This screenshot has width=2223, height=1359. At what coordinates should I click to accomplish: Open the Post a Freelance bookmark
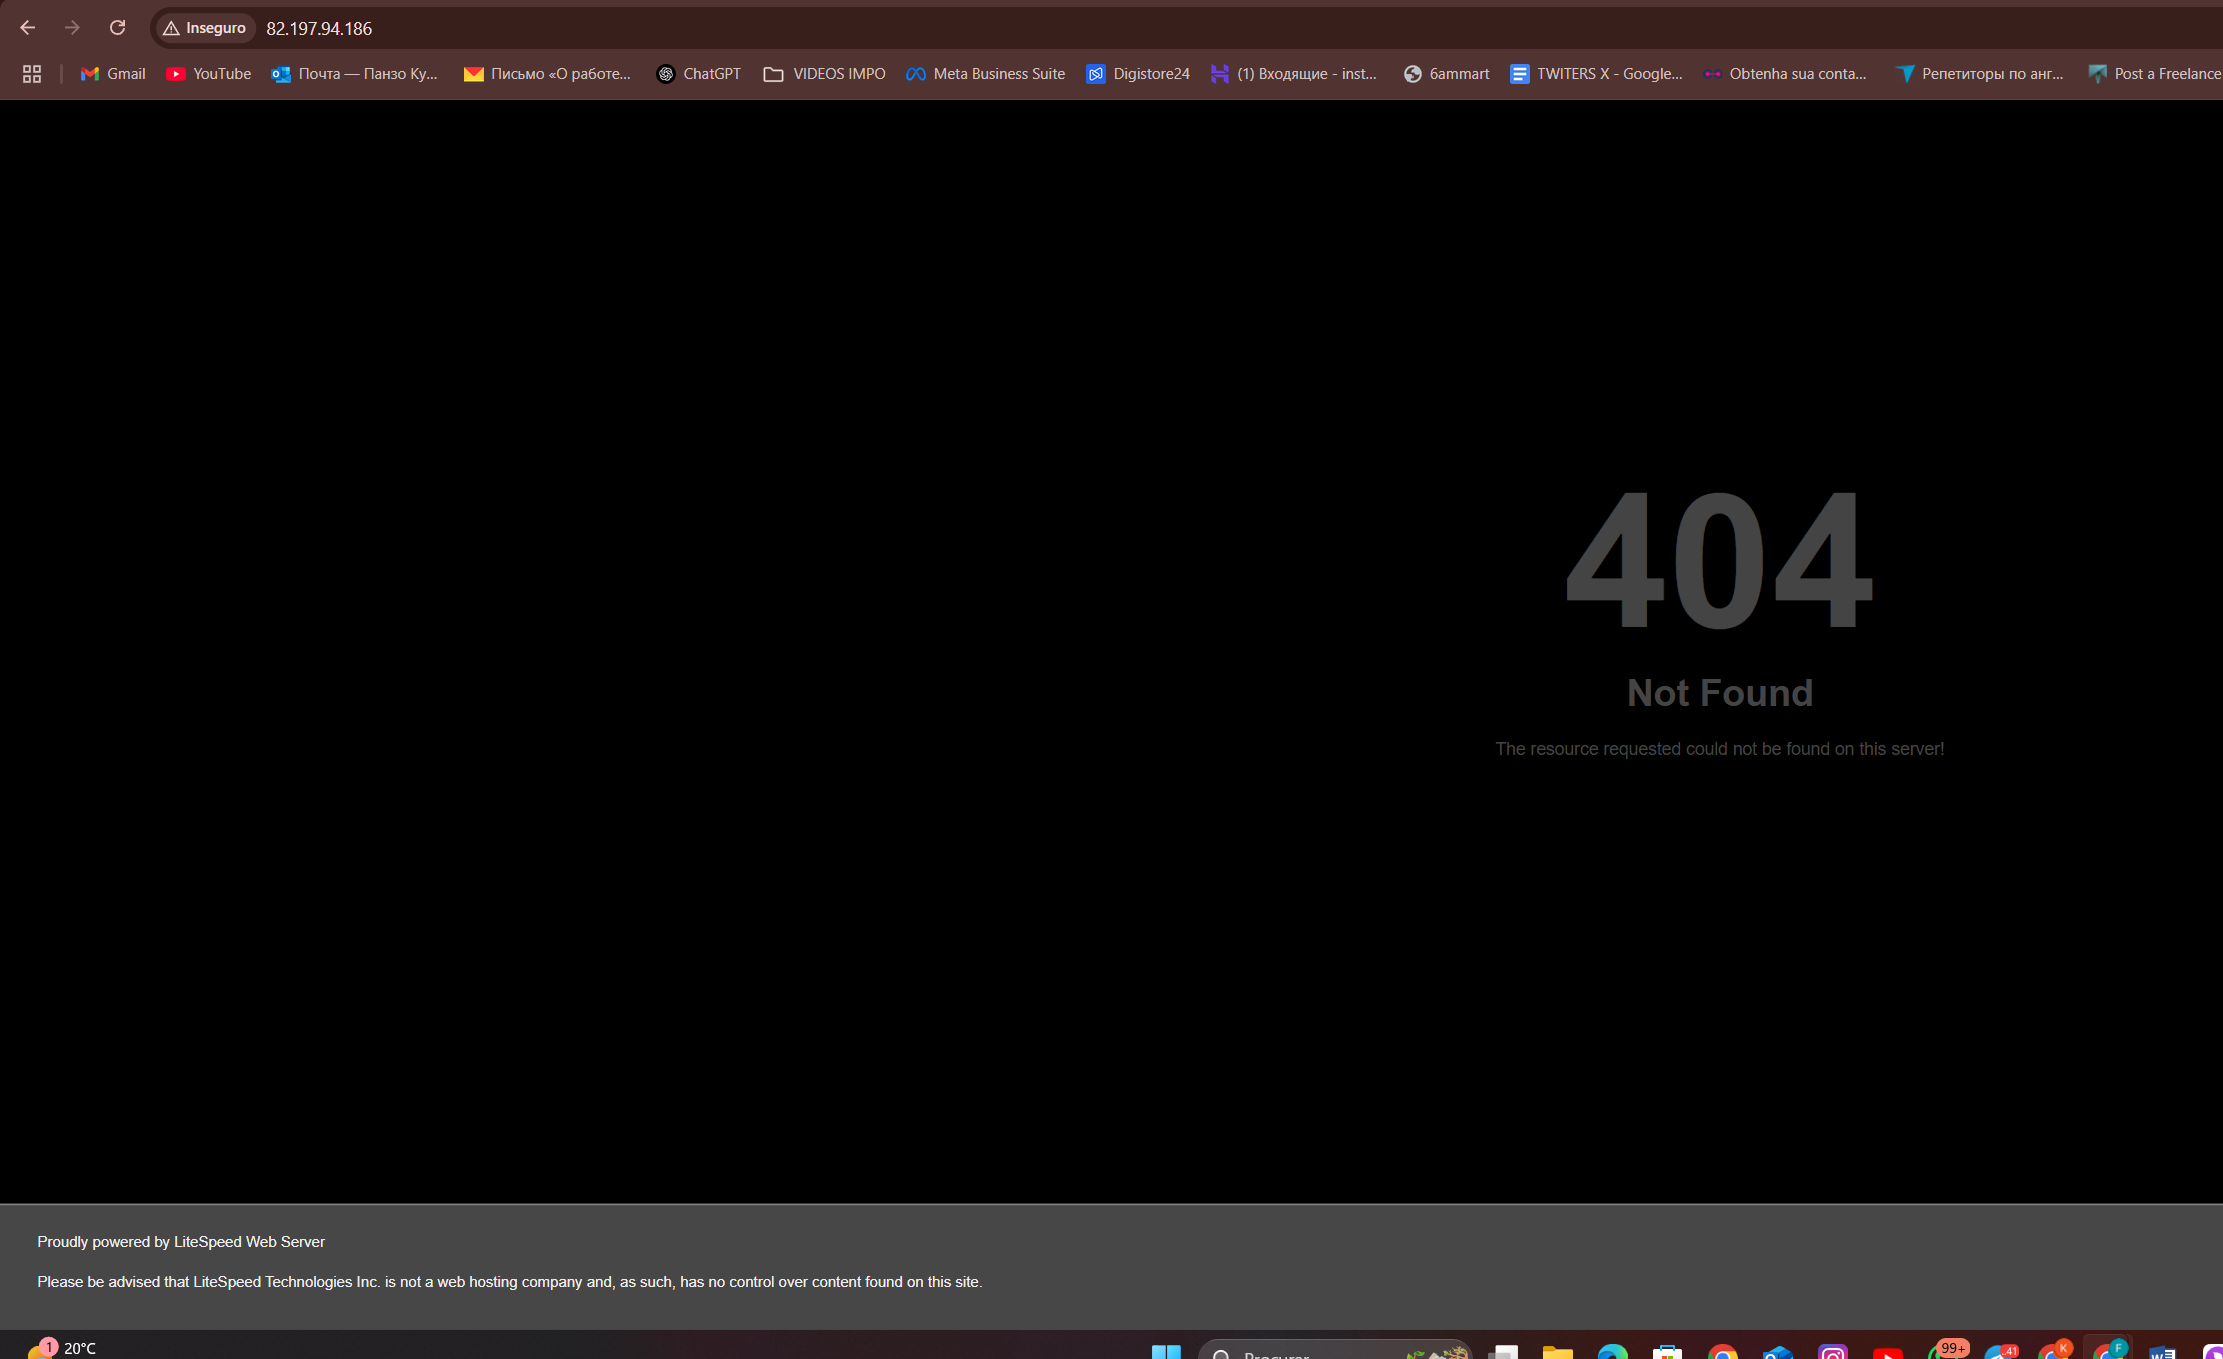tap(2154, 74)
